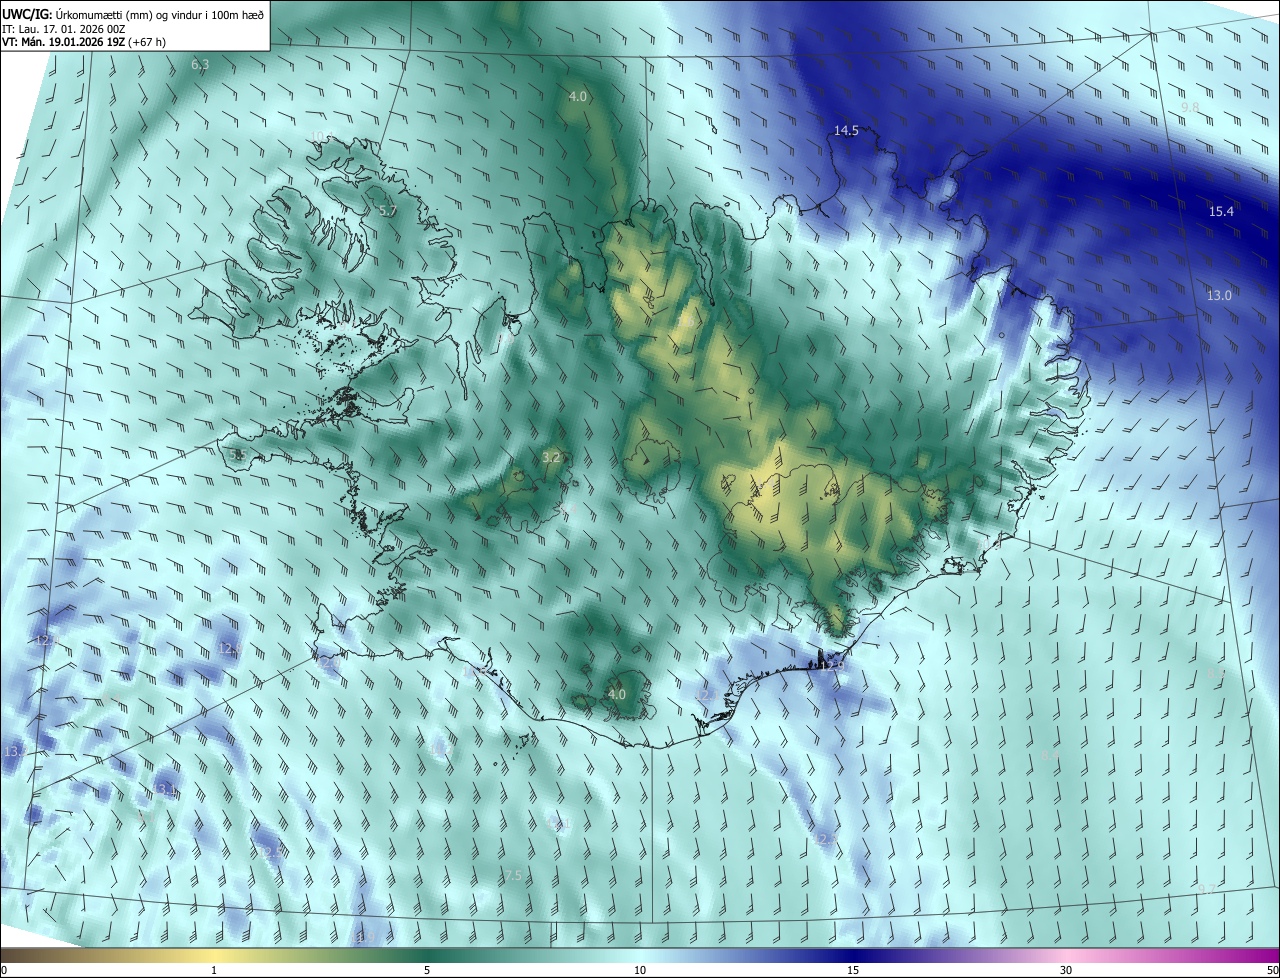Click the 13.1 value label
The width and height of the screenshot is (1280, 978).
[x=165, y=790]
